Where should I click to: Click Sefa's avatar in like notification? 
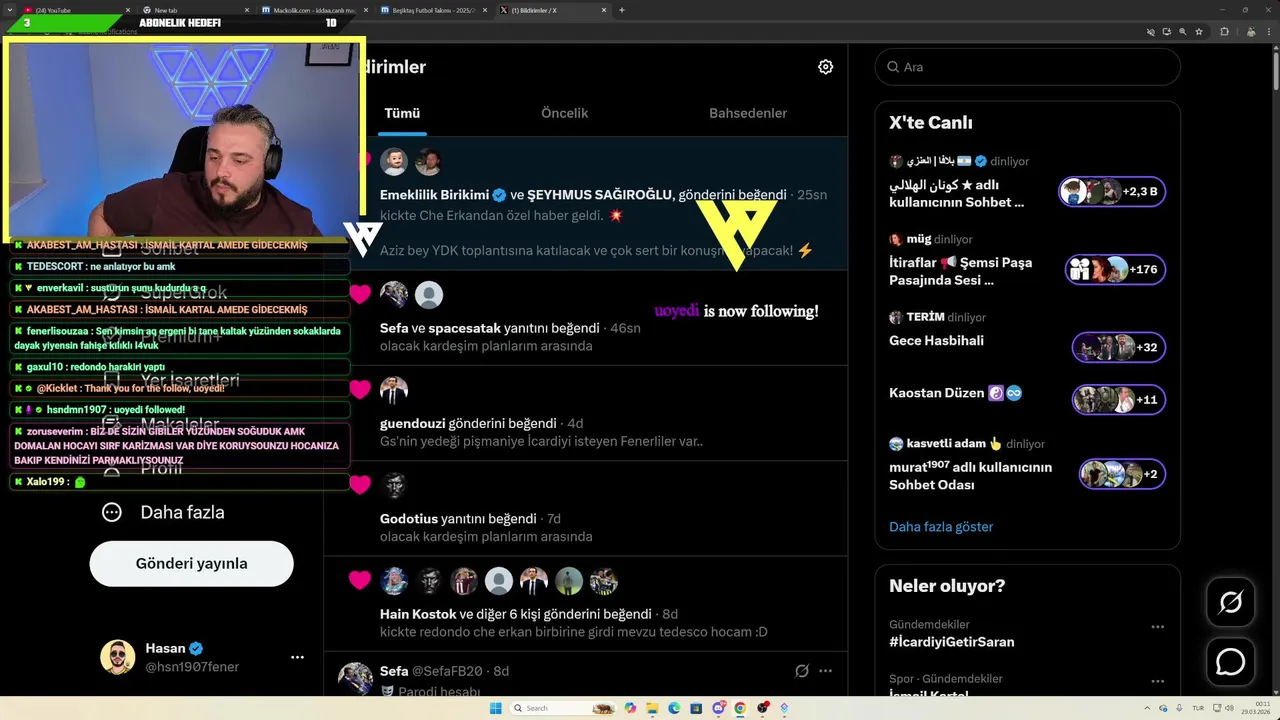394,294
